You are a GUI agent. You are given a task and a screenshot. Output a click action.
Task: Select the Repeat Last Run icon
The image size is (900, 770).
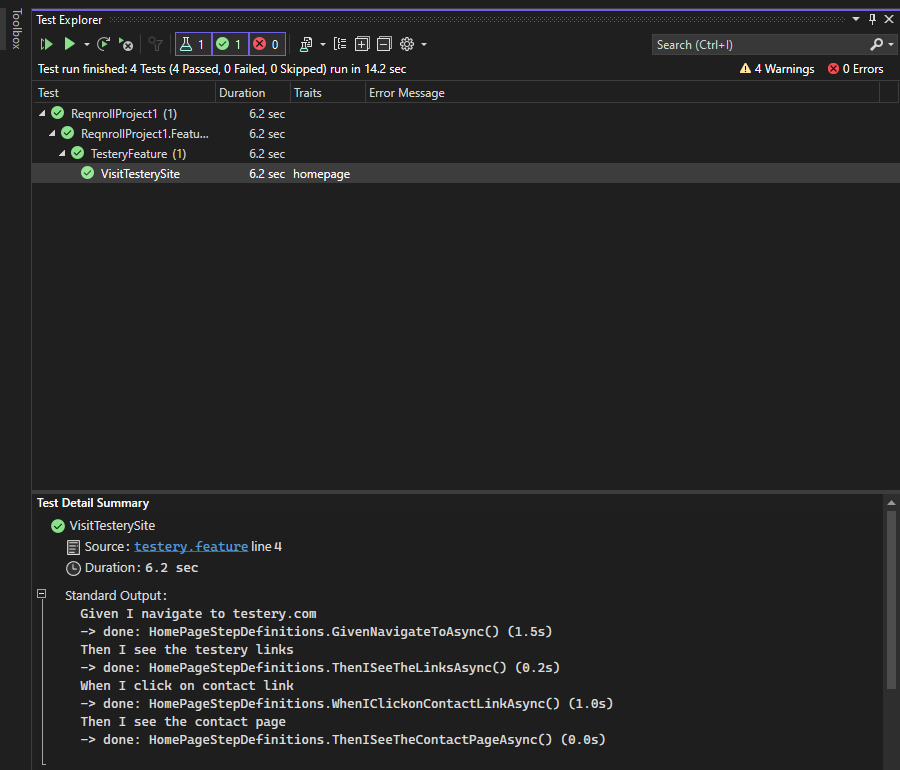104,44
